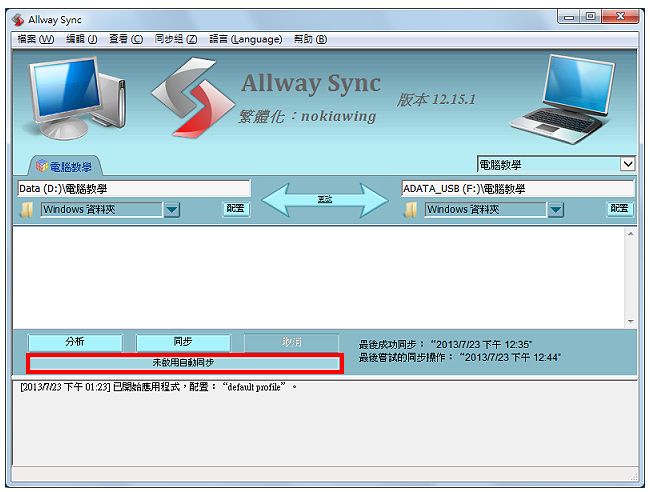Open the 查看 (C) menu

[x=126, y=39]
